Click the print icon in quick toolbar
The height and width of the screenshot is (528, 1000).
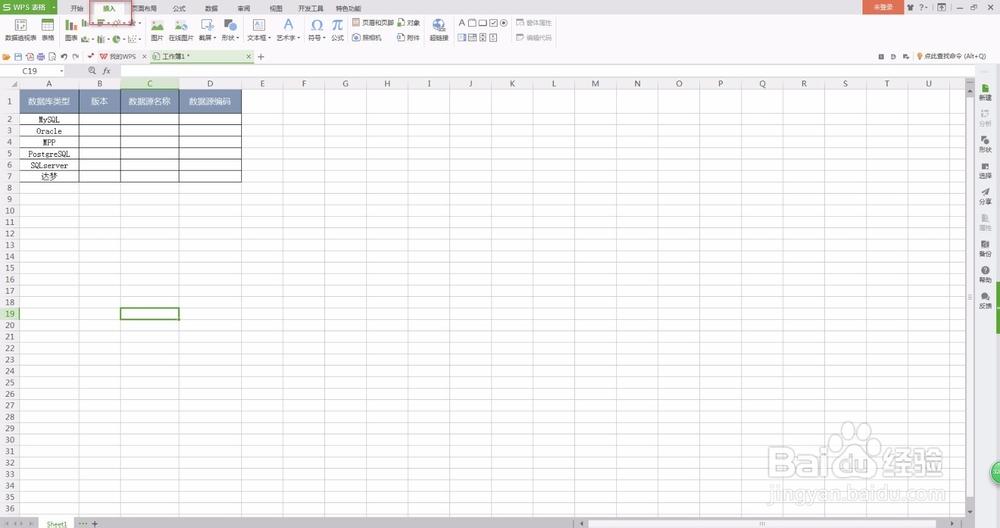(41, 57)
